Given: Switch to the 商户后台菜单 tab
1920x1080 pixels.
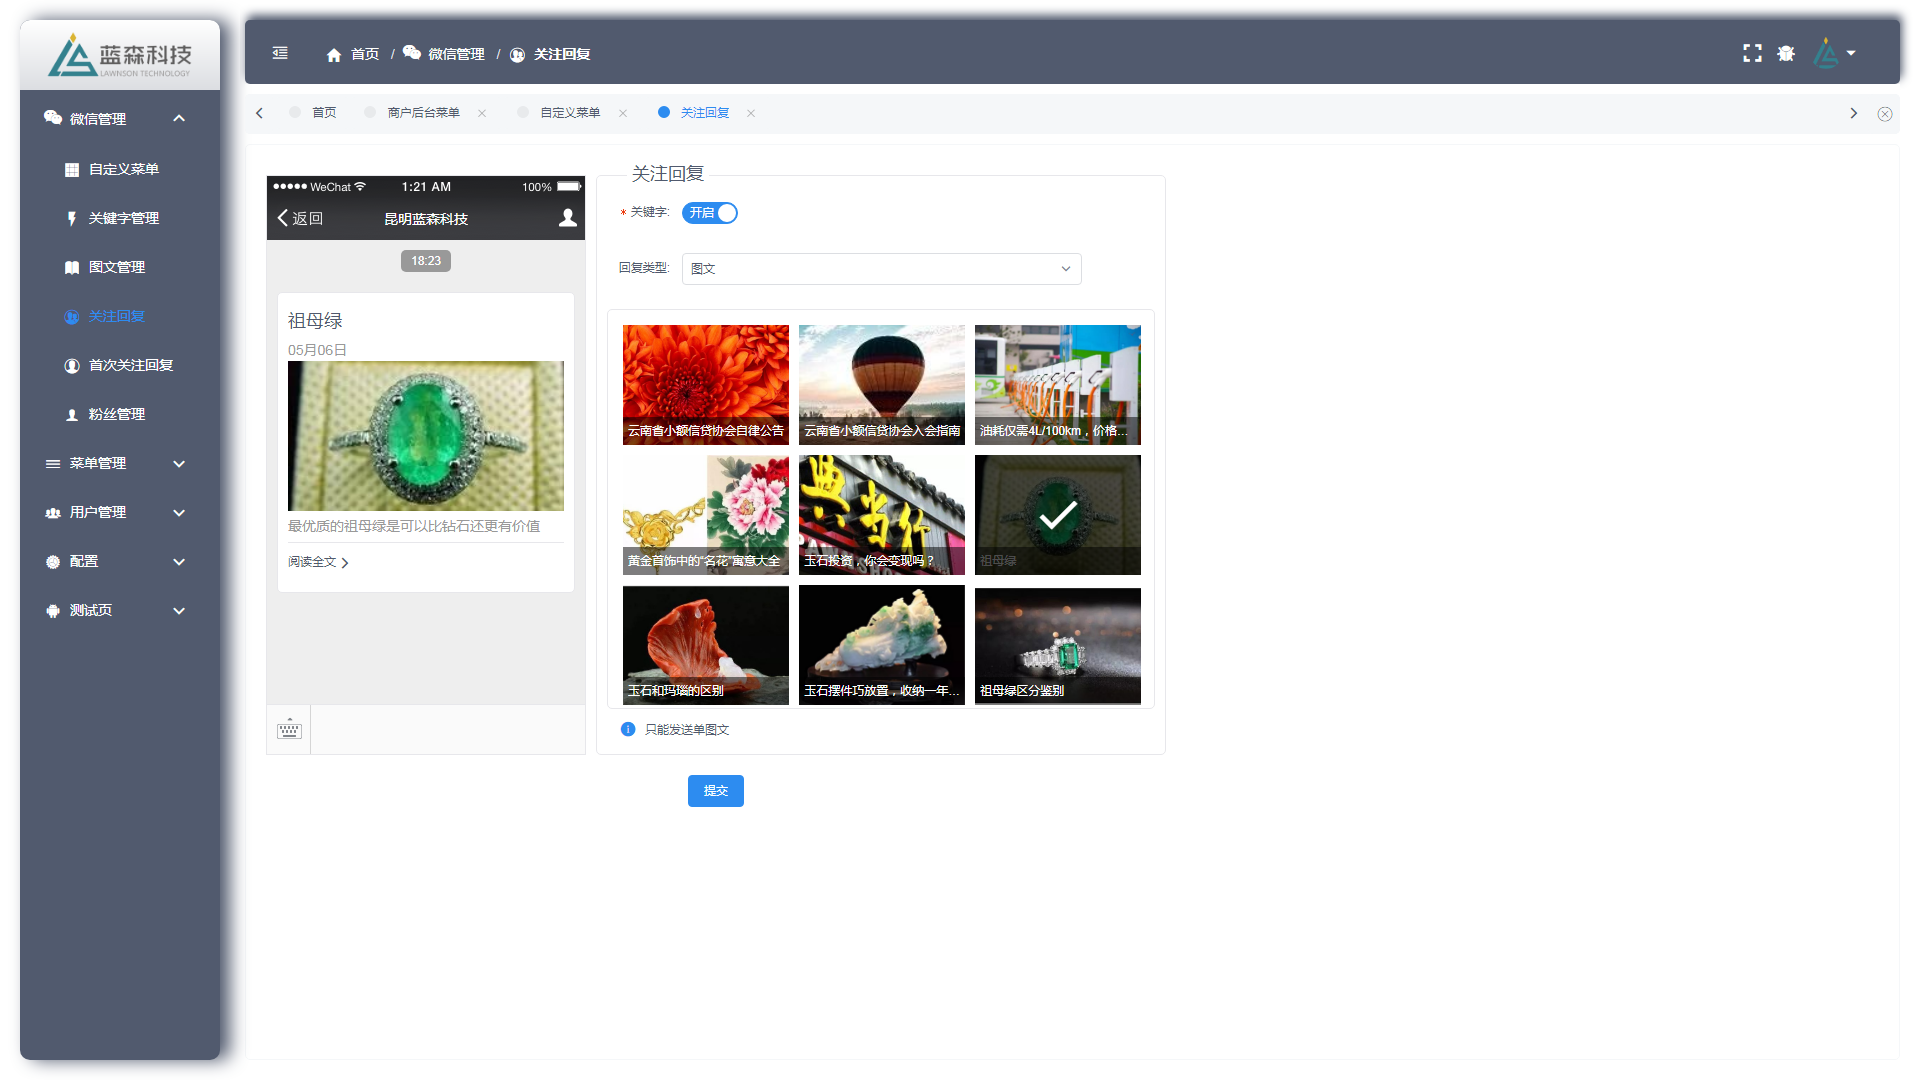Looking at the screenshot, I should coord(423,113).
